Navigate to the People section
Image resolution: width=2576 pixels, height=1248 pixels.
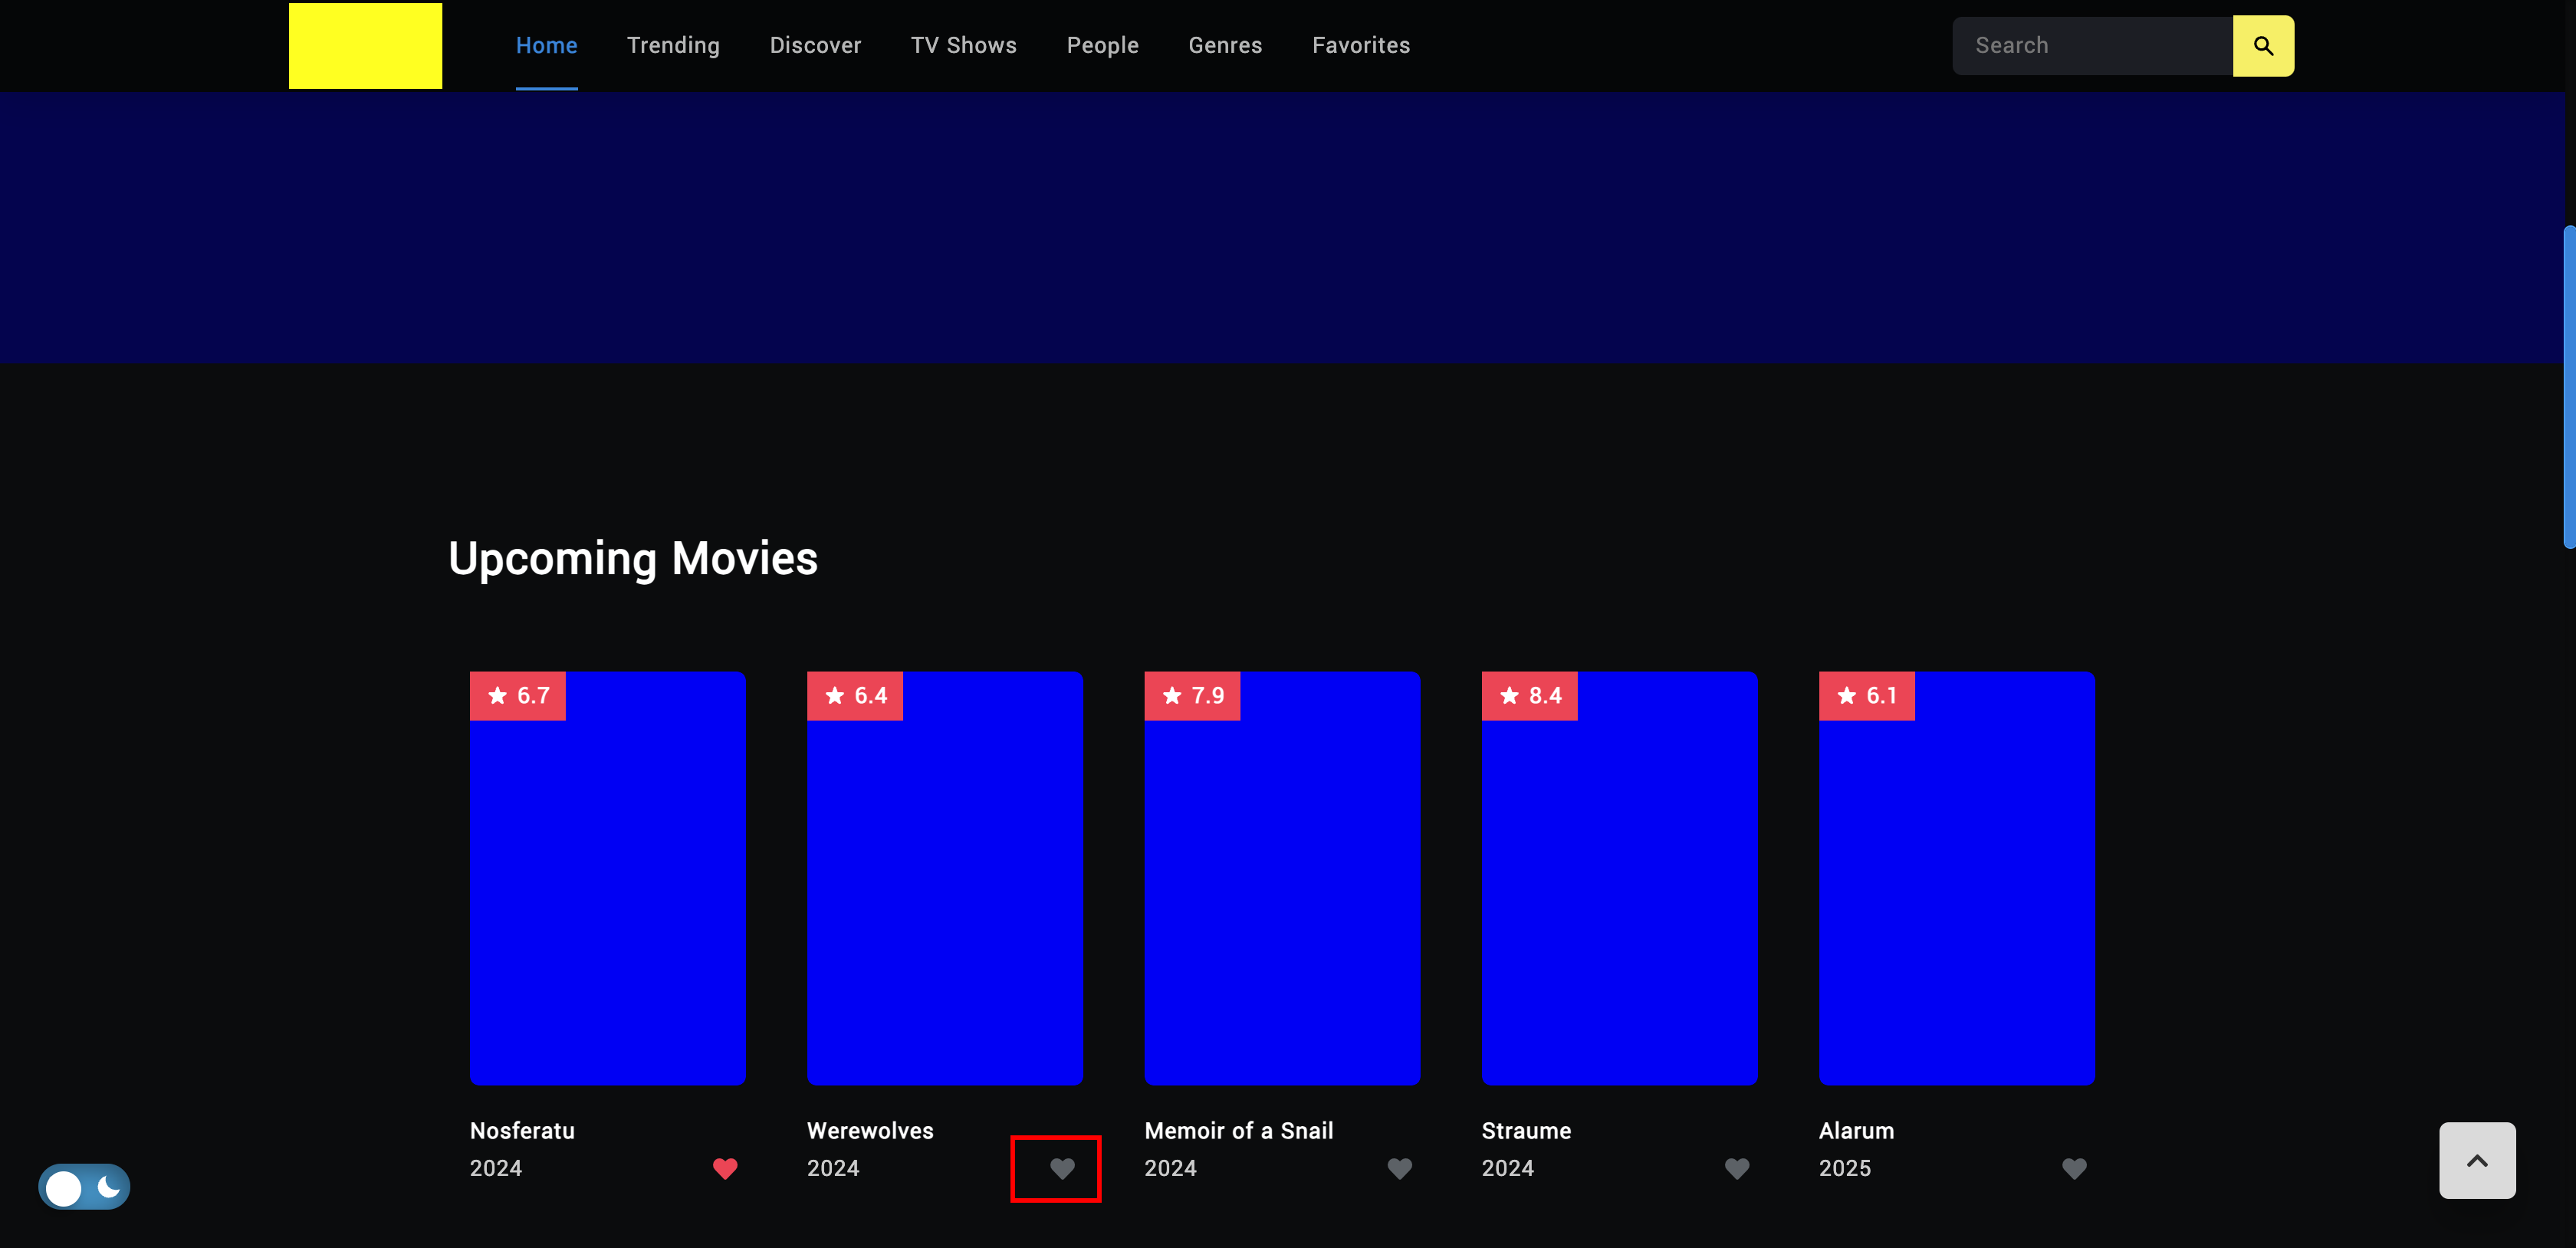coord(1102,46)
